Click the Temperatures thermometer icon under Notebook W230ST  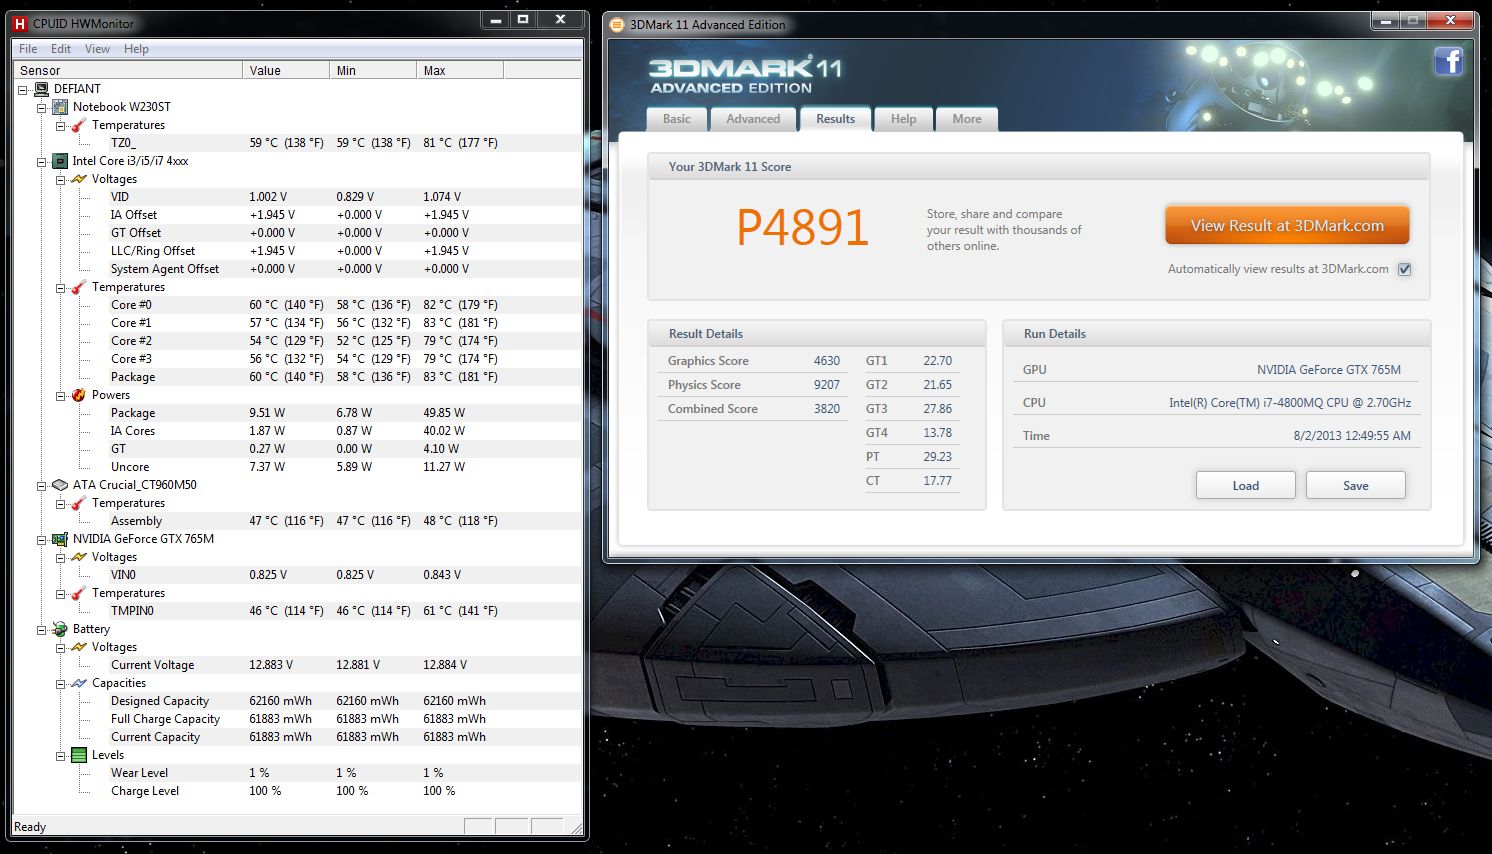pyautogui.click(x=79, y=125)
